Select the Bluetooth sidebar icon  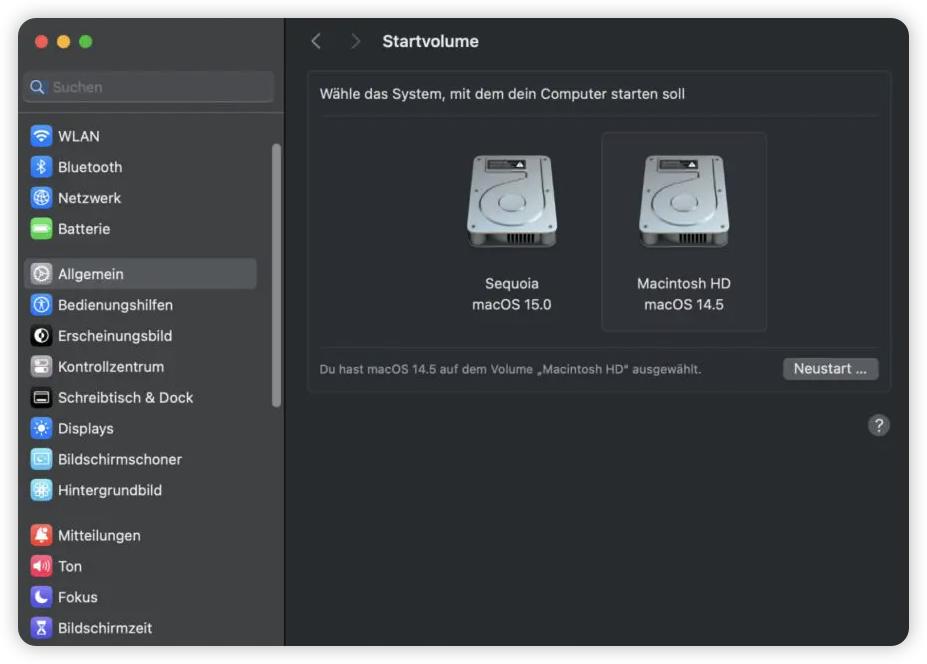click(41, 167)
